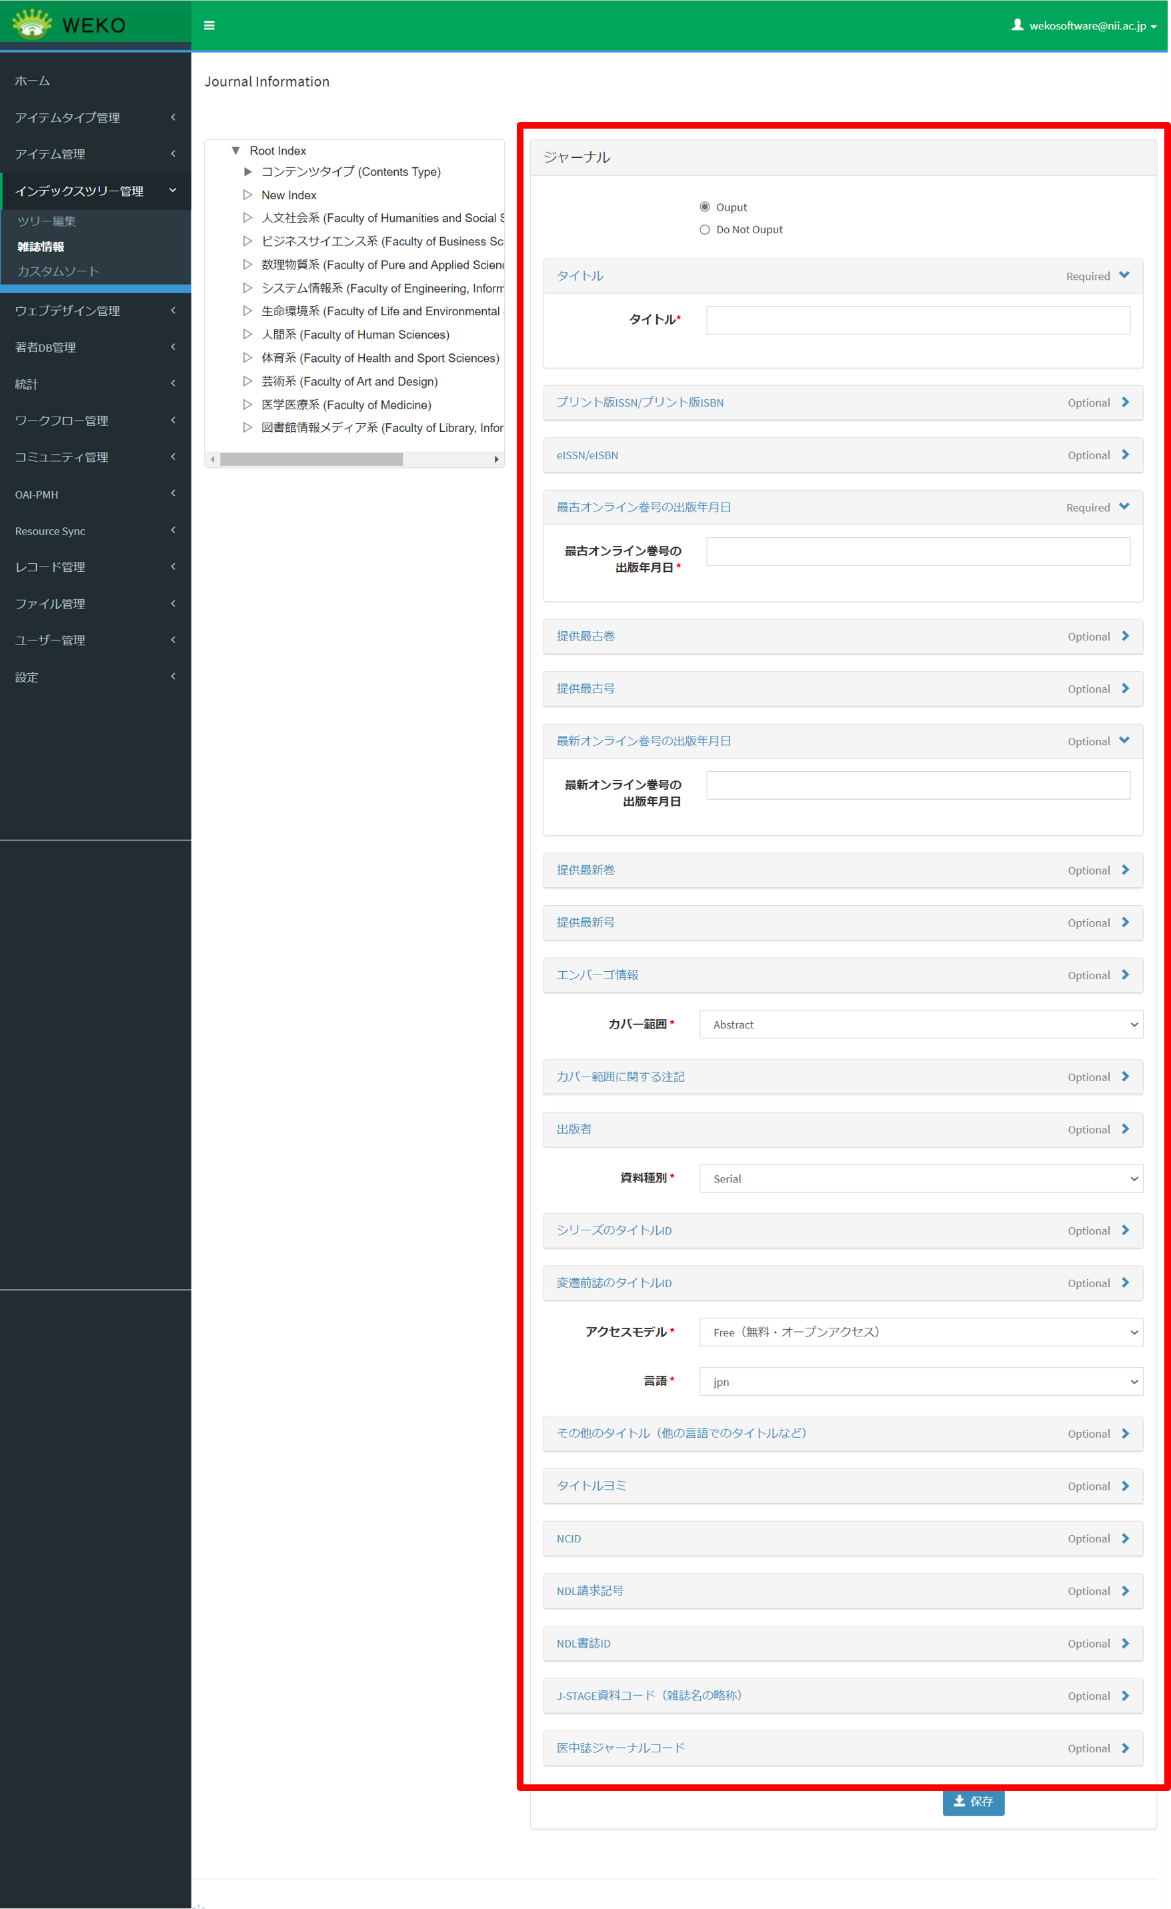Click the WEKO logo icon
The width and height of the screenshot is (1171, 1909).
(32, 24)
